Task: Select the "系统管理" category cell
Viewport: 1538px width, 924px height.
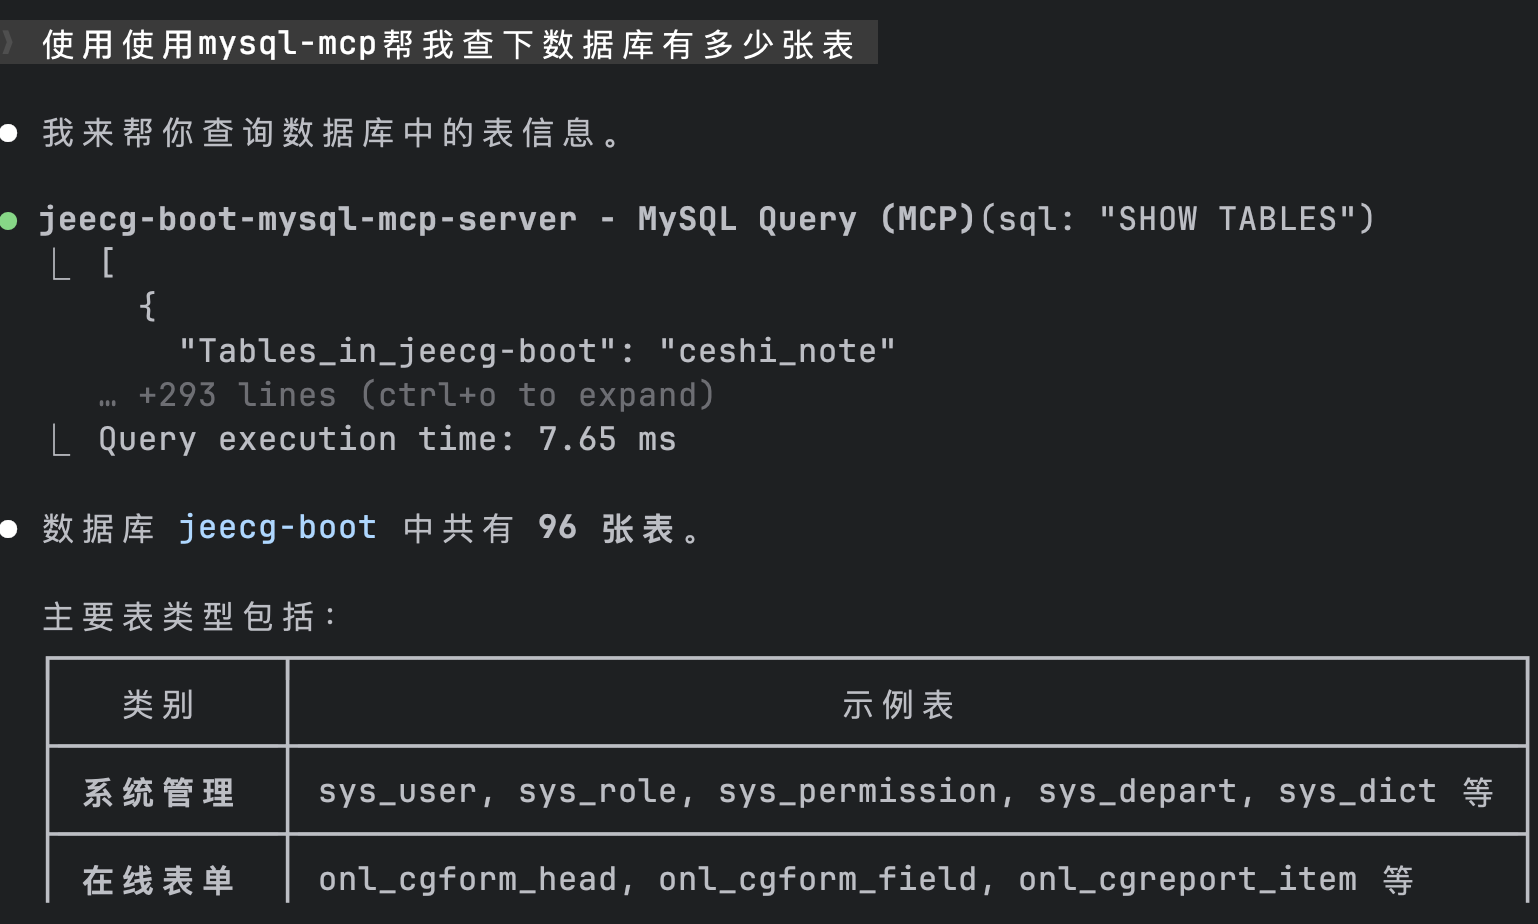Action: click(x=158, y=793)
